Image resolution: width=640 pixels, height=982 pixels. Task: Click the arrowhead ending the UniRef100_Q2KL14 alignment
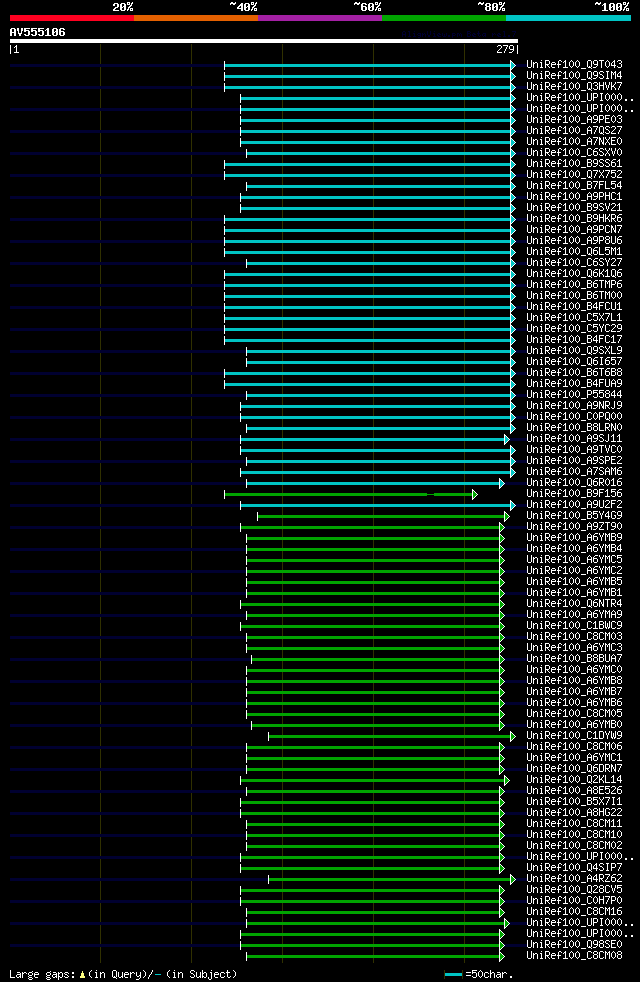507,781
